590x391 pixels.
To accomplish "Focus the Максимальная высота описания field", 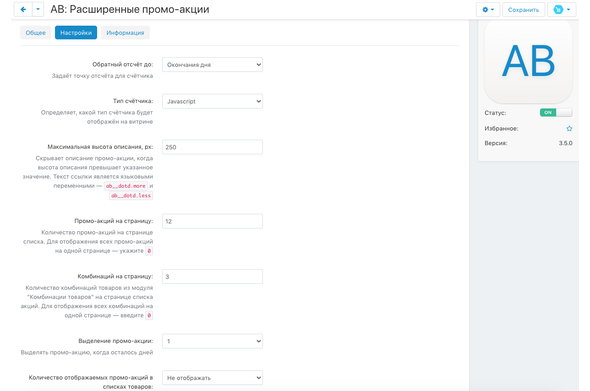I will [212, 147].
